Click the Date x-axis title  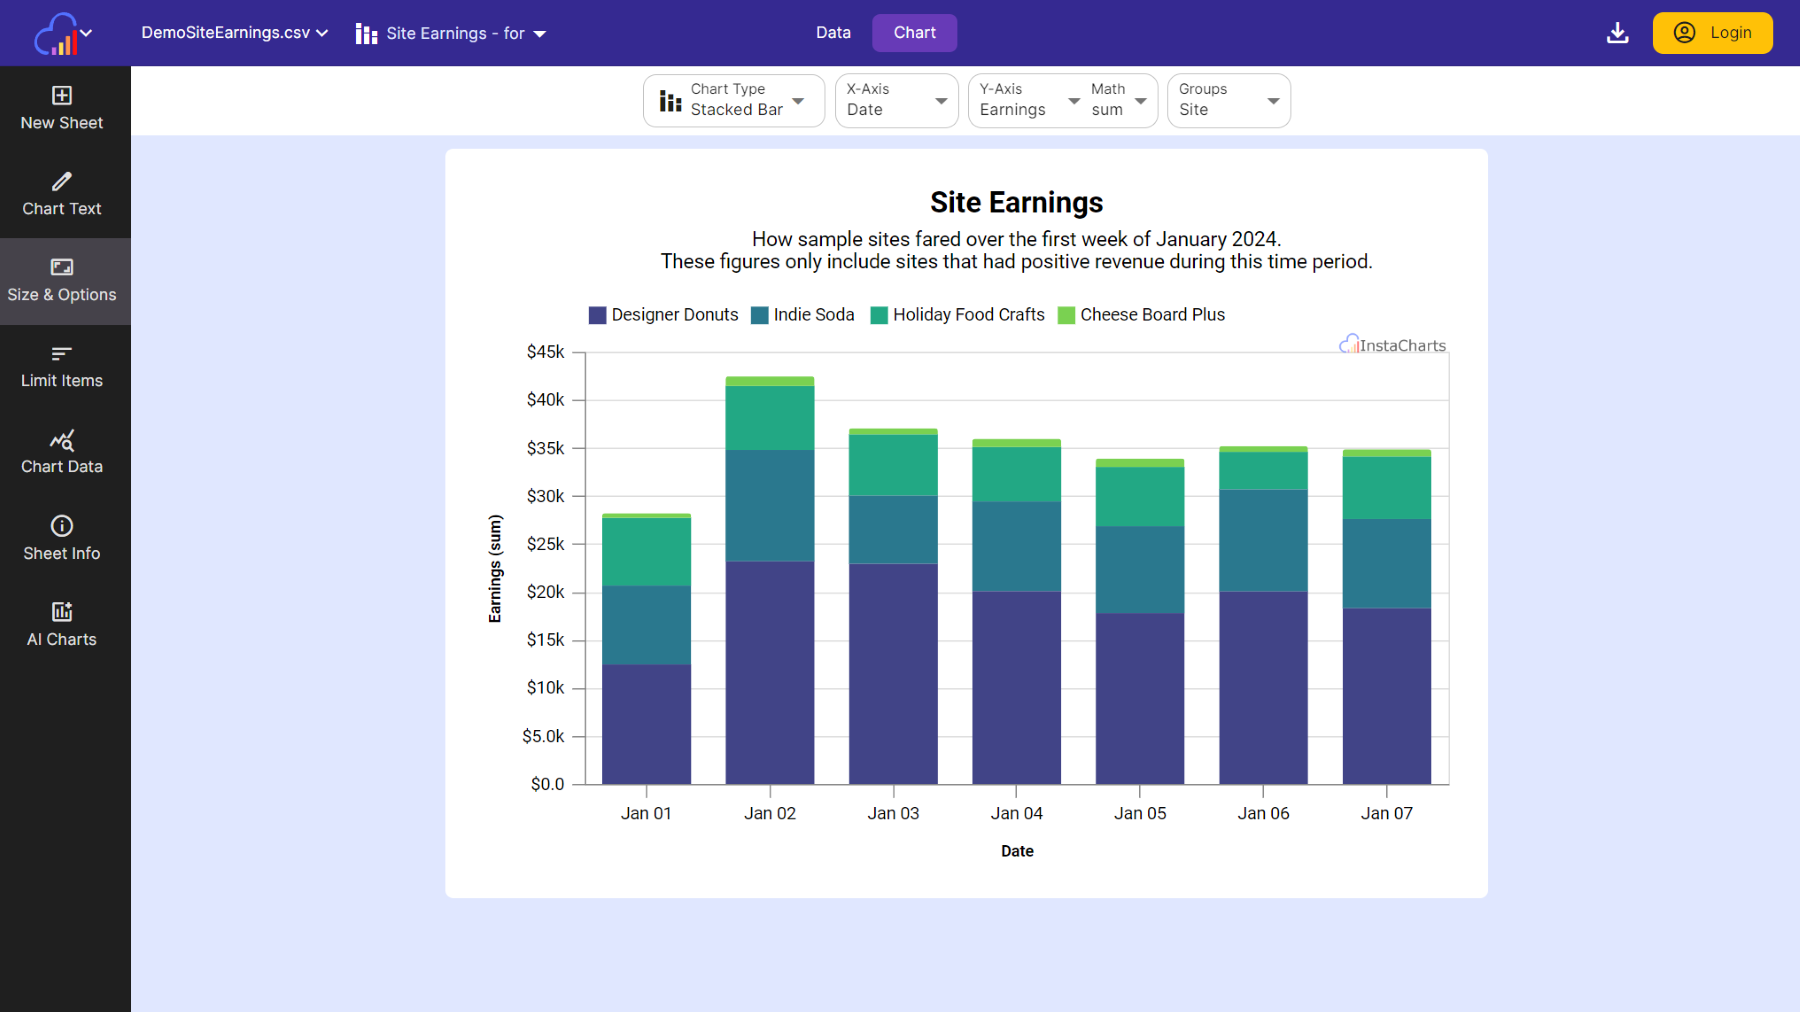(x=1017, y=851)
